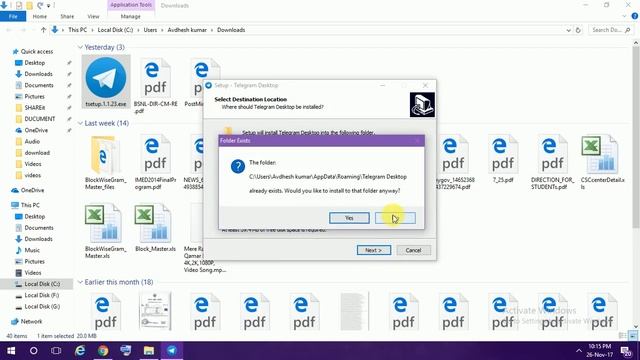Collapse the Last week (14) group
Screen dimensions: 640x360
pyautogui.click(x=80, y=123)
